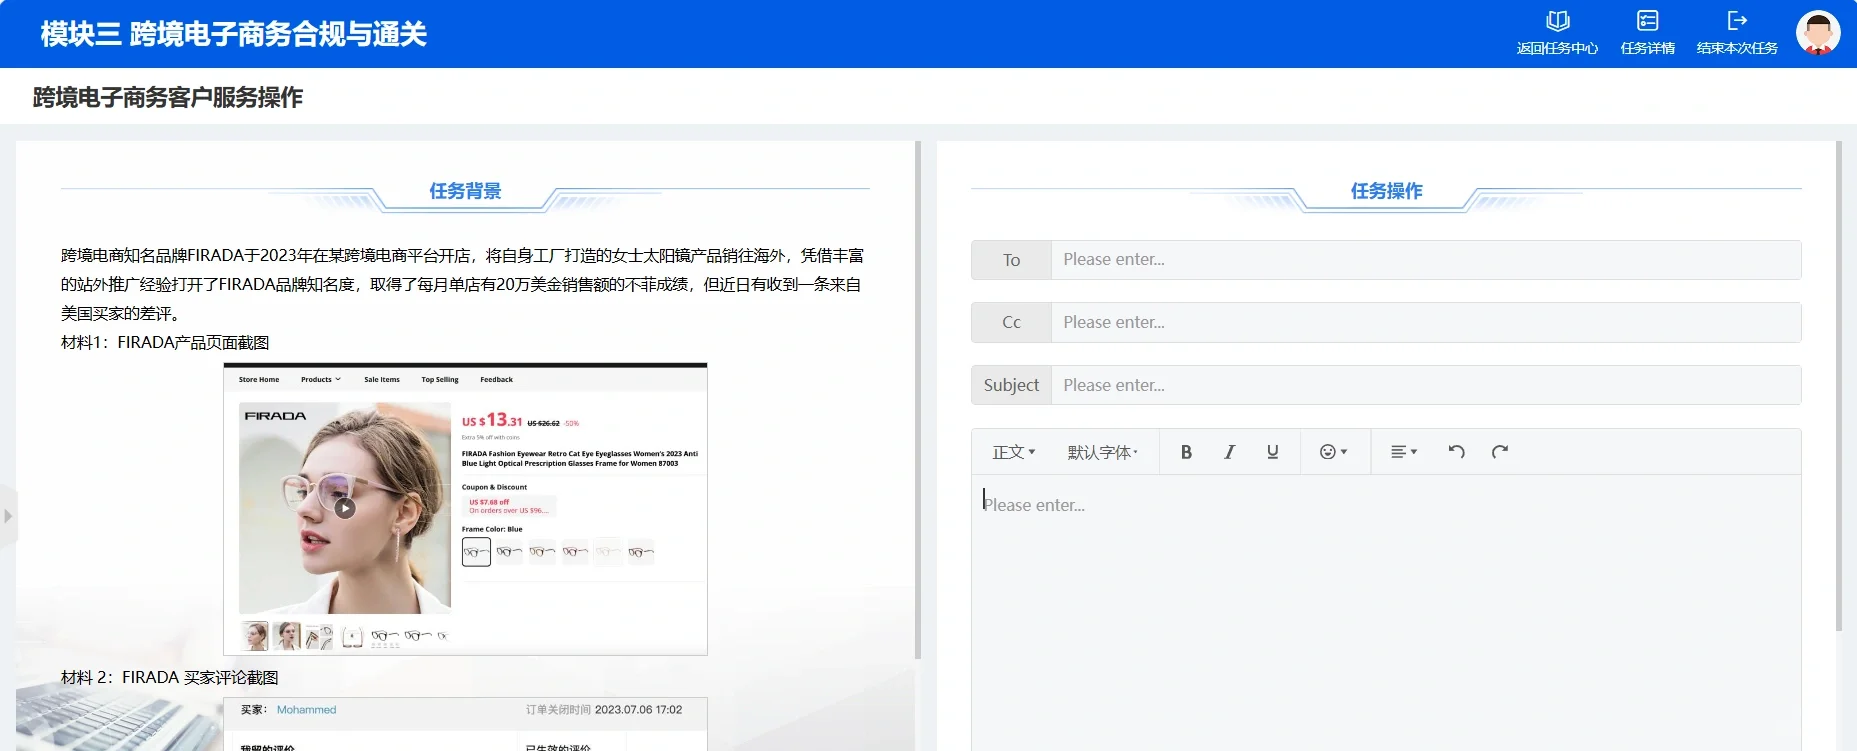Open the text alignment dropdown

tap(1404, 452)
